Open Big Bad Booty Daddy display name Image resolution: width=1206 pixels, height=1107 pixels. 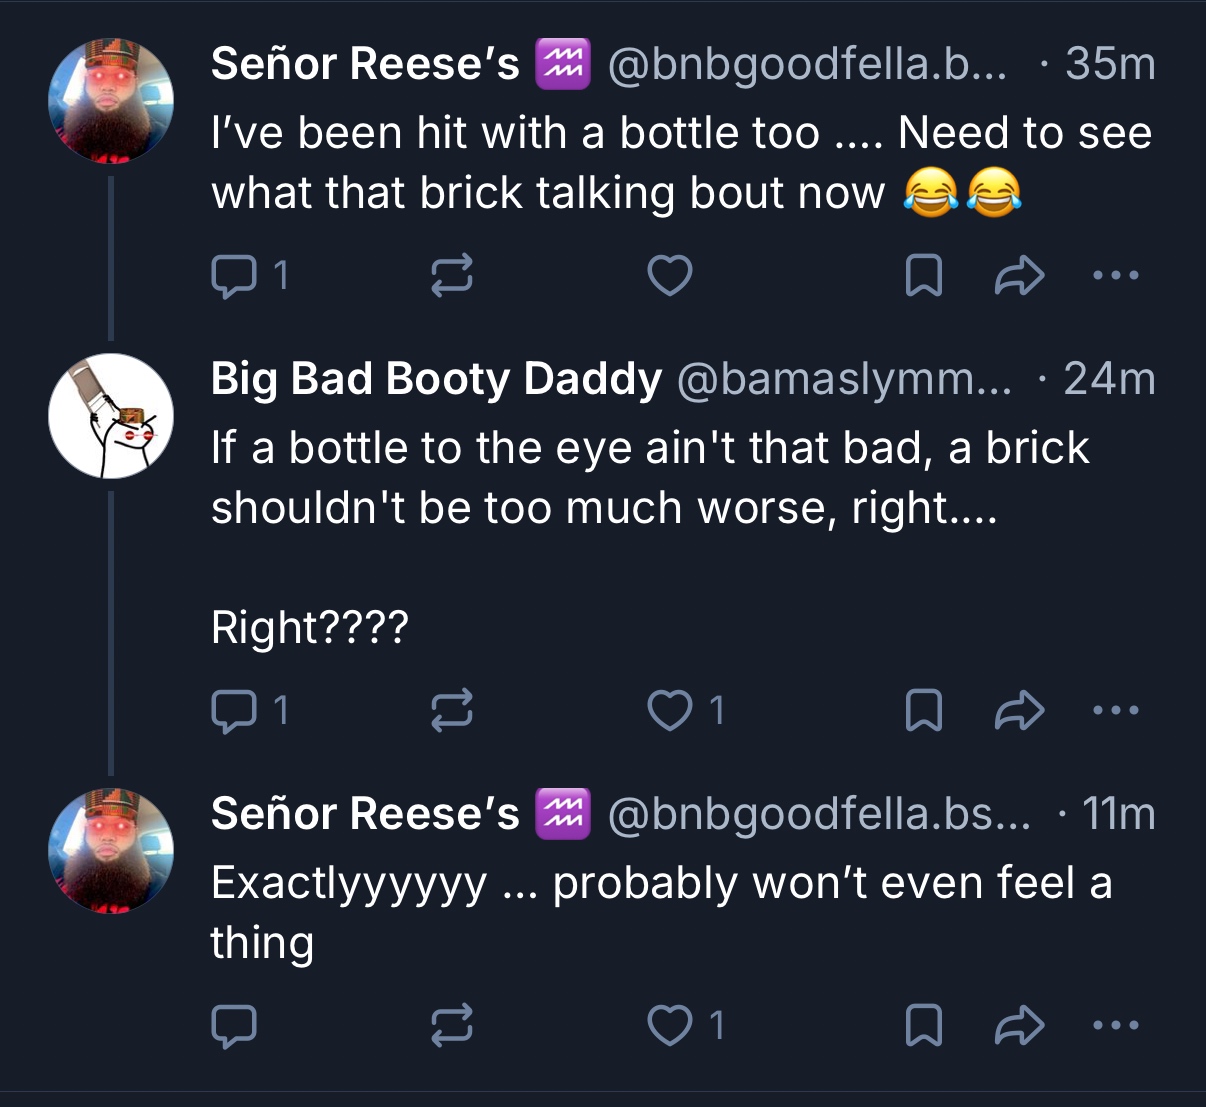point(436,379)
